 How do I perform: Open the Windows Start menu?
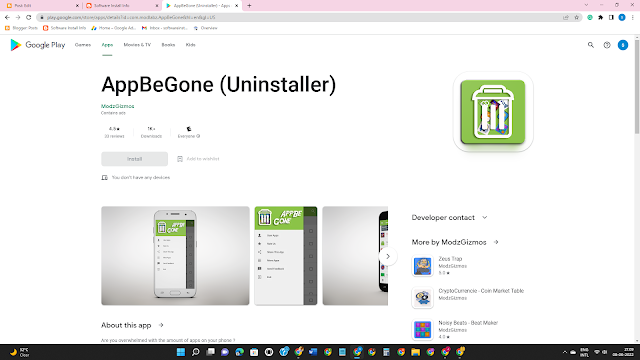181,352
